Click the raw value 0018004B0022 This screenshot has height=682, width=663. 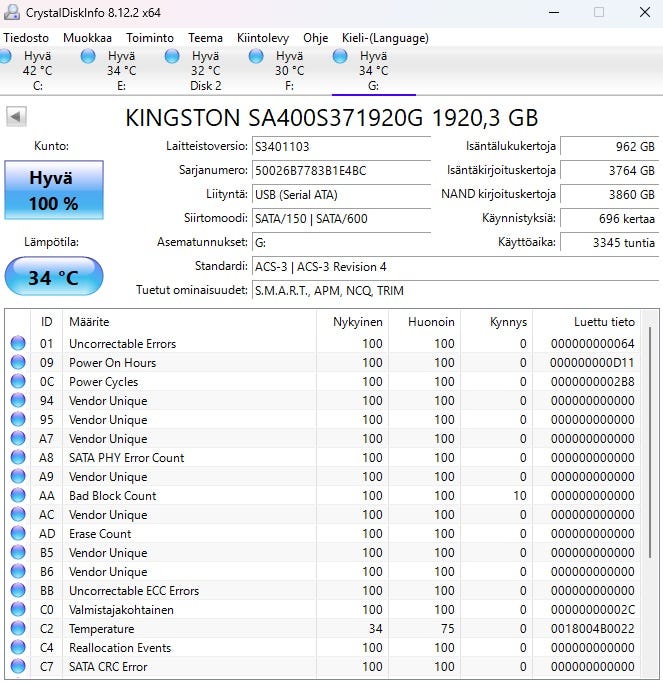click(x=592, y=629)
